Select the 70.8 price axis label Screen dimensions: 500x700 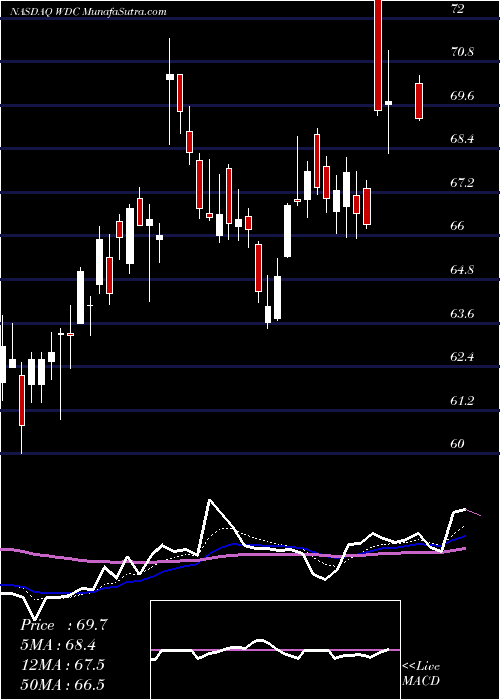[x=462, y=52]
